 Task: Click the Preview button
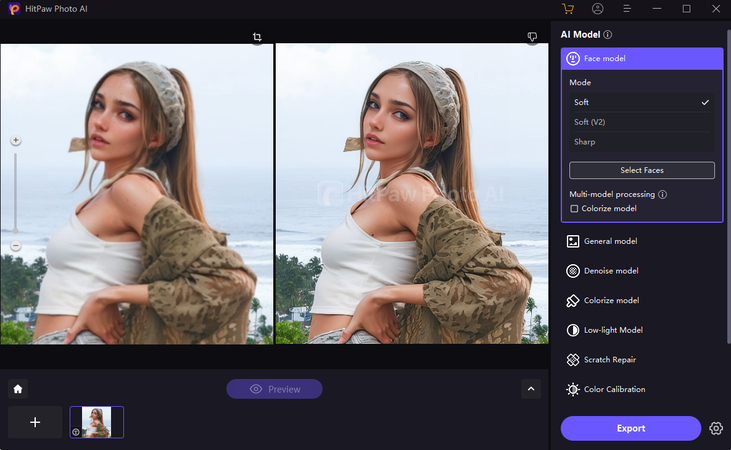click(x=274, y=389)
